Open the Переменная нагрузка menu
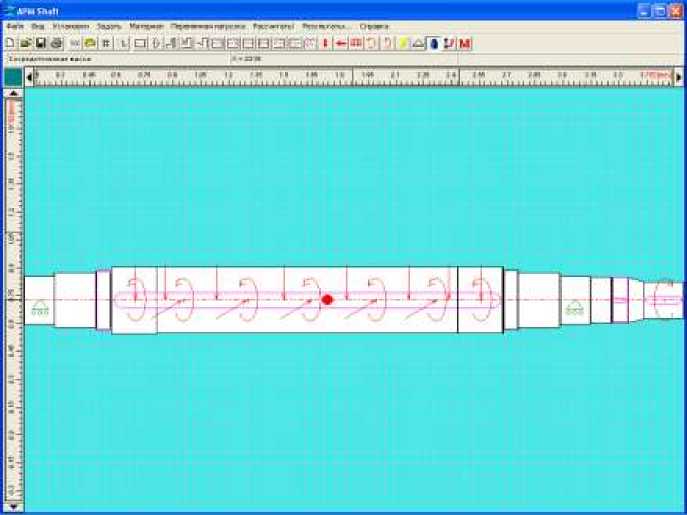 coord(208,26)
